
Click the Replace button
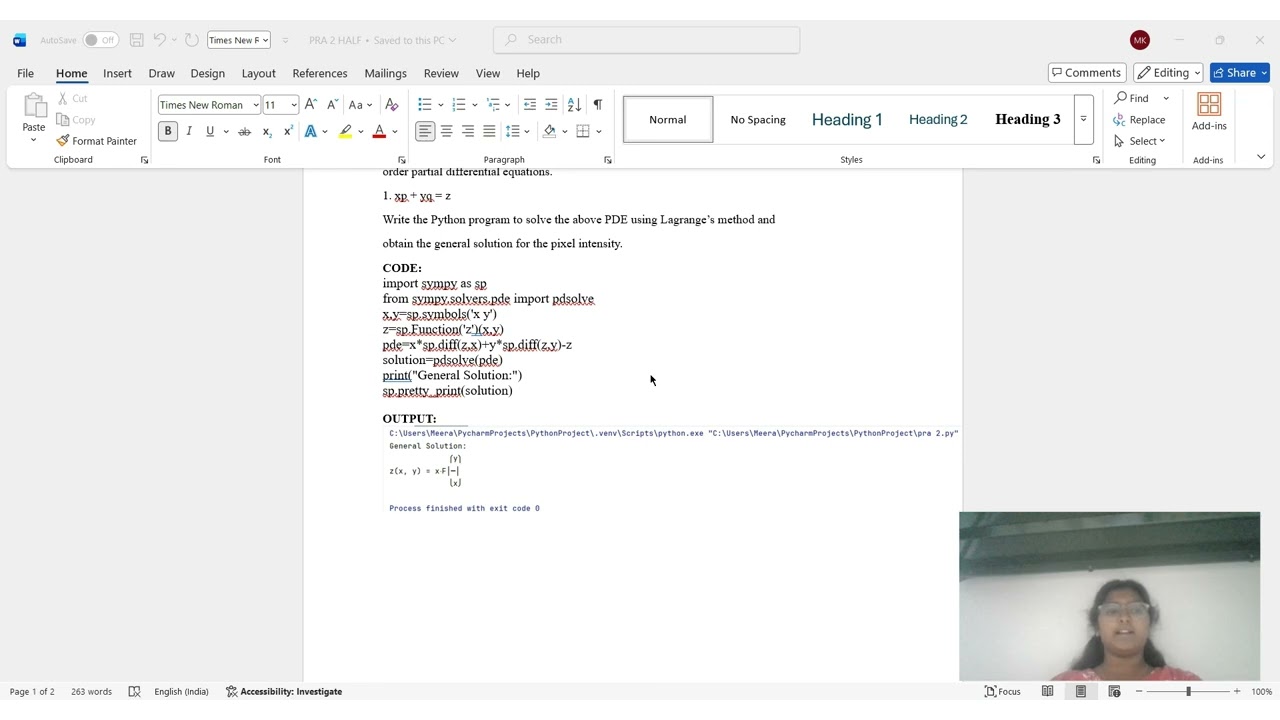coord(1139,120)
